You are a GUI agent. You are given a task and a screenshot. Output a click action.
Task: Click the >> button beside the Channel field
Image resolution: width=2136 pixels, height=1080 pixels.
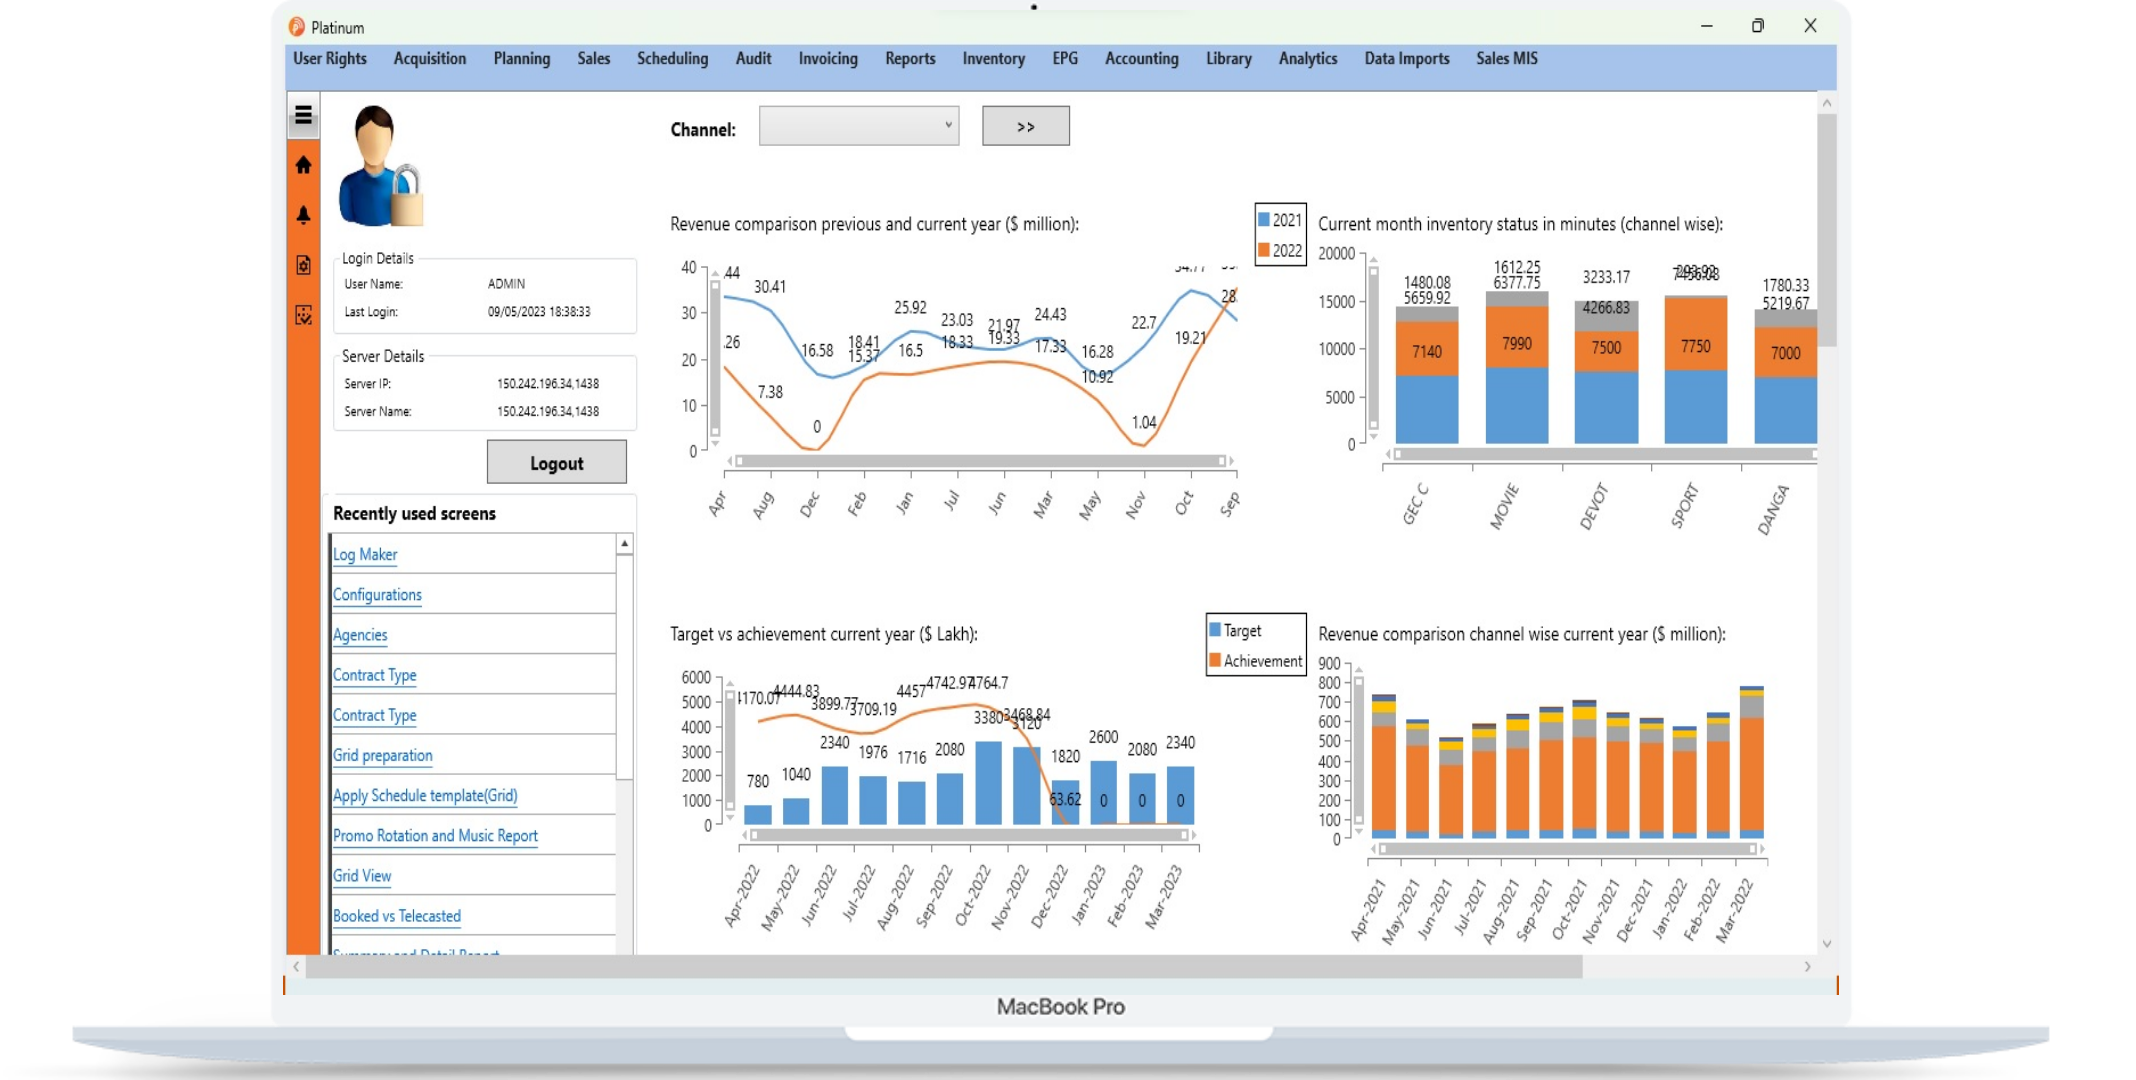pos(1025,125)
